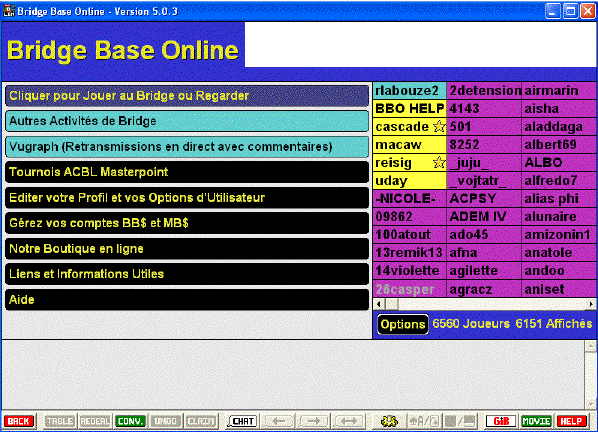Select player -NICOLE- in the list

tap(410, 198)
